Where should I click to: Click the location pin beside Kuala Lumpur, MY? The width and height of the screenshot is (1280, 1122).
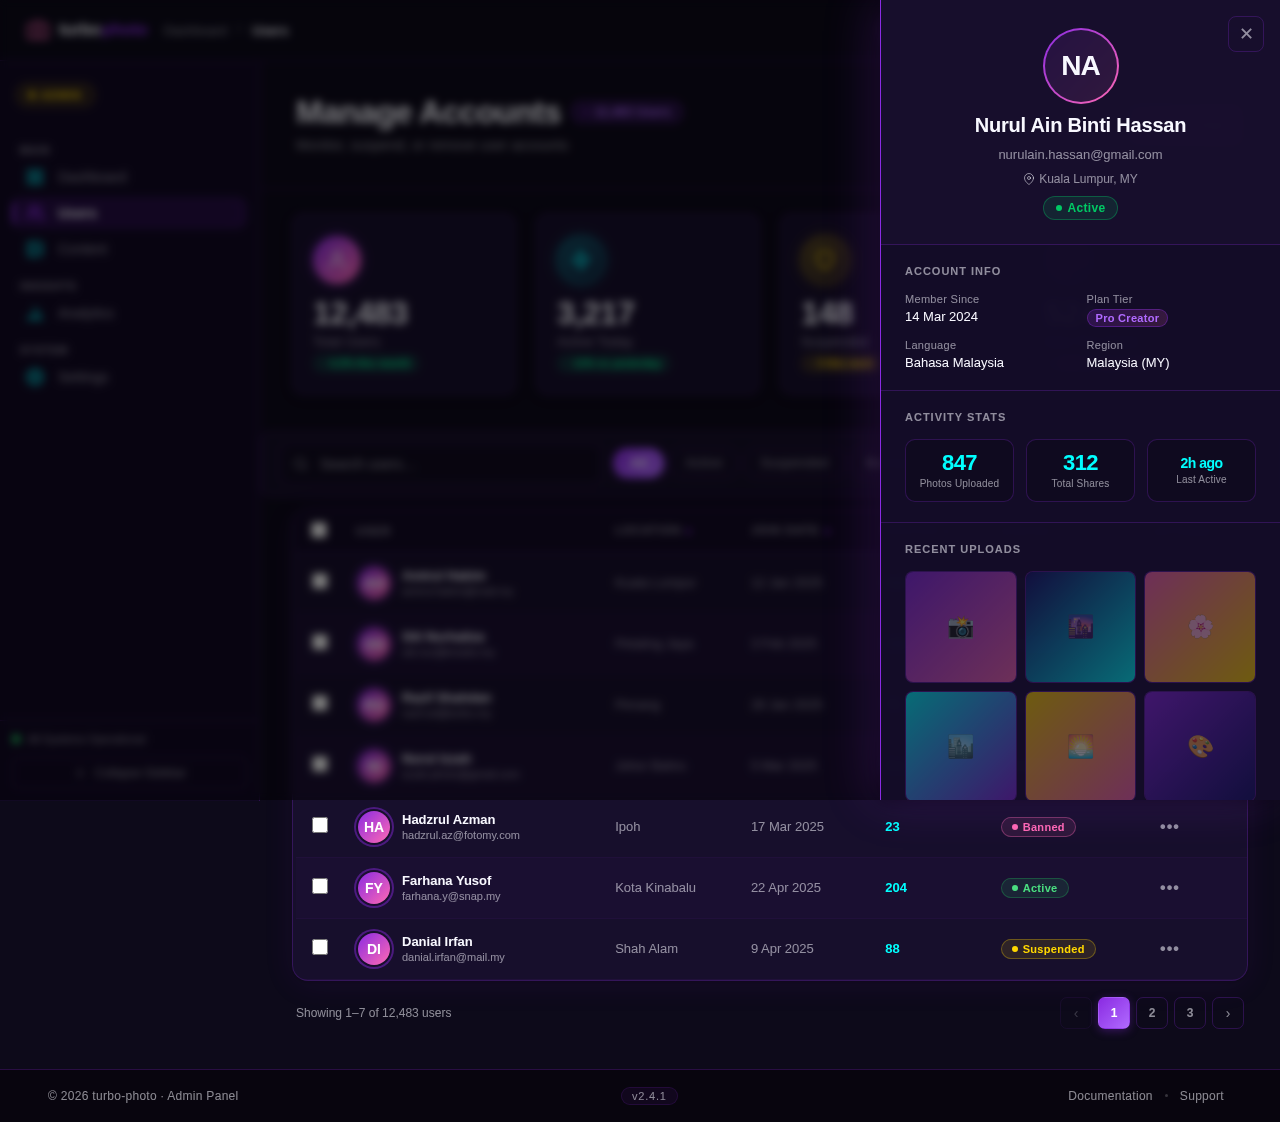(1027, 178)
